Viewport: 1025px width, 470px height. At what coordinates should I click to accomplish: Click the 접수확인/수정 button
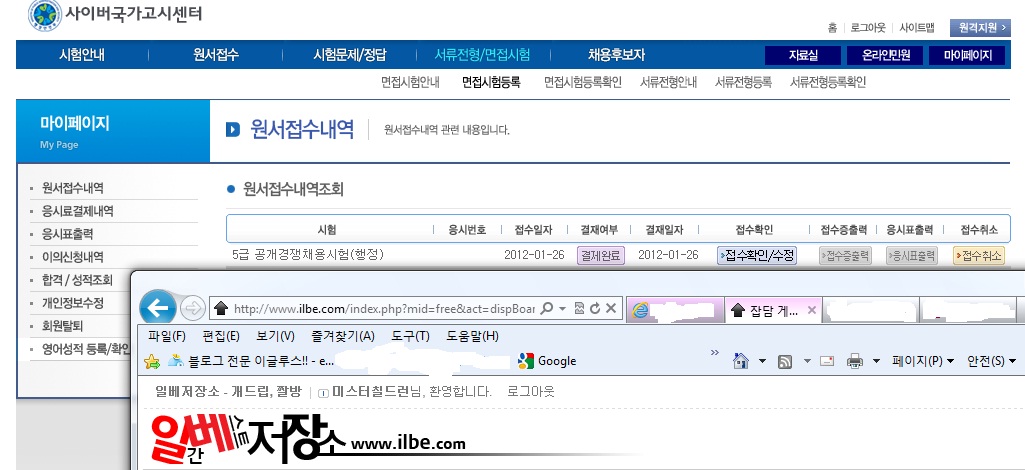757,255
